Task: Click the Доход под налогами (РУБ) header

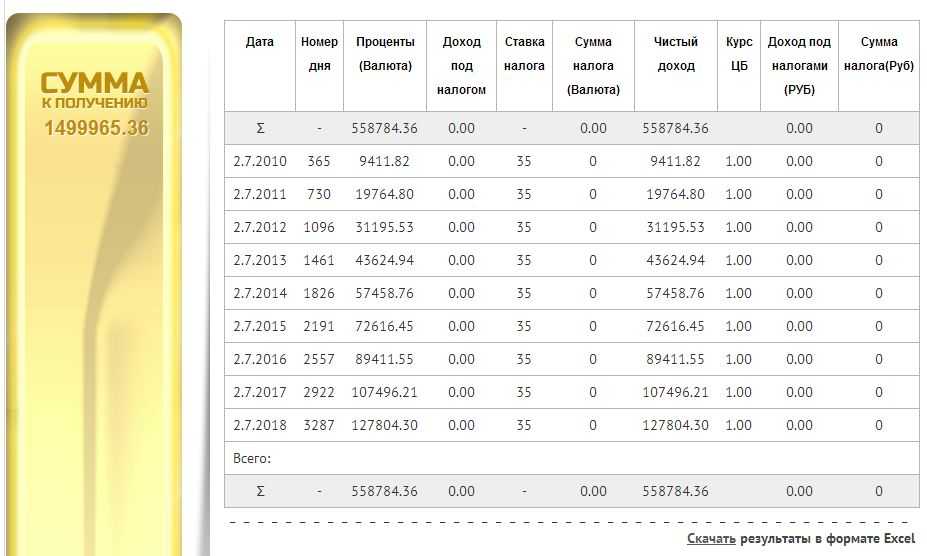Action: (799, 66)
